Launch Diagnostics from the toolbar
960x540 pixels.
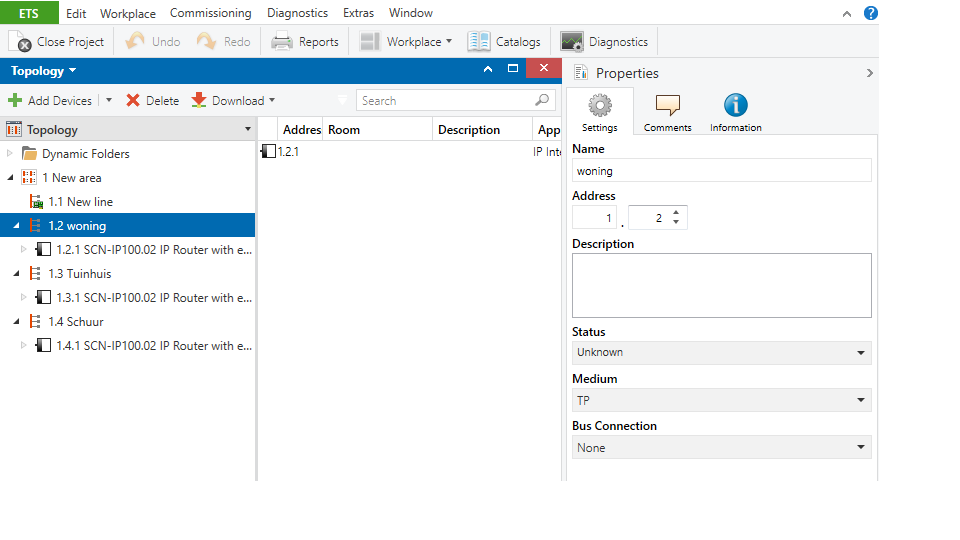click(x=572, y=42)
